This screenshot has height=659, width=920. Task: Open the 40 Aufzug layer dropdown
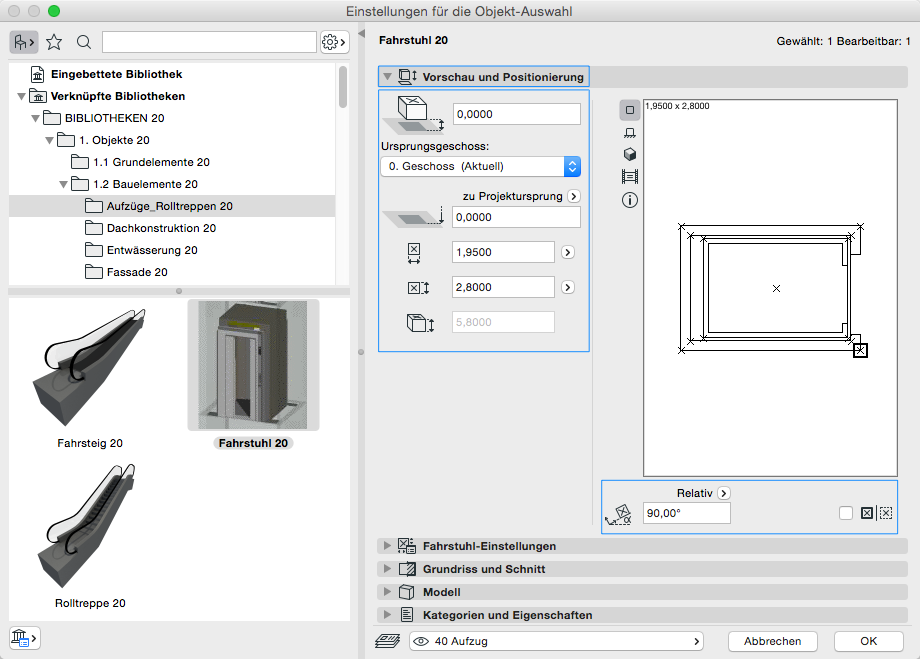click(x=556, y=641)
